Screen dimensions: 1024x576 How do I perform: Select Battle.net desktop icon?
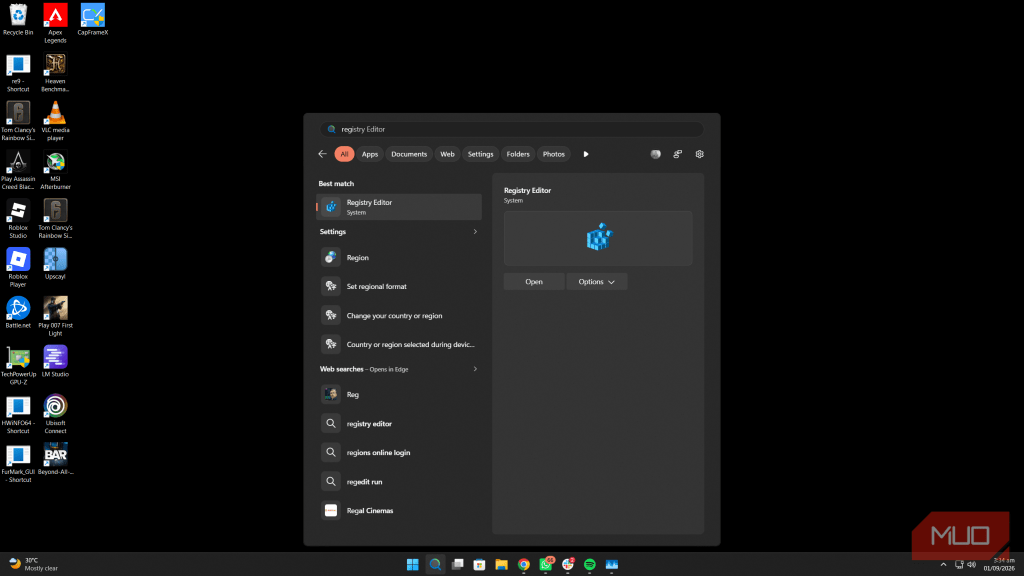pos(18,312)
